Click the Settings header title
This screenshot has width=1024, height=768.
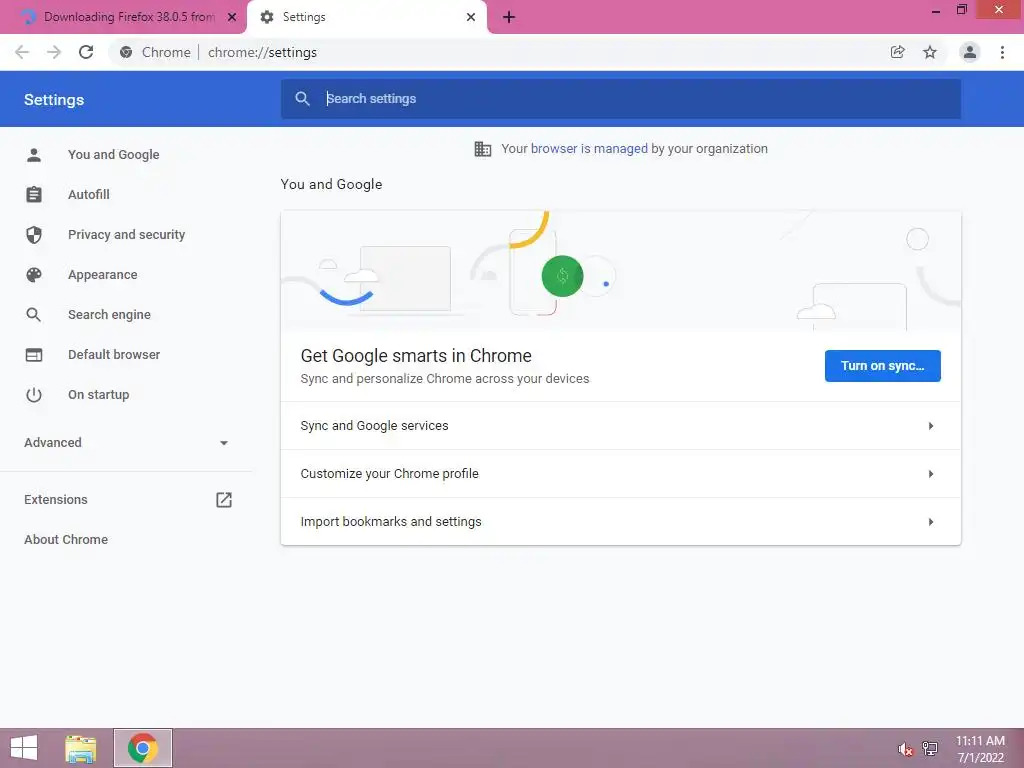pos(54,100)
